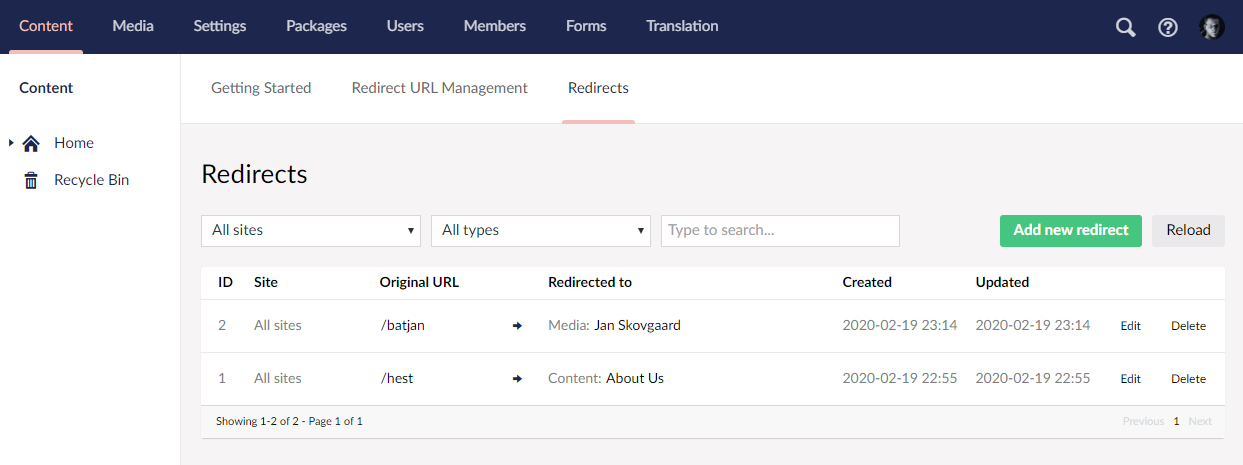This screenshot has width=1243, height=465.
Task: Edit the /batjan redirect
Action: pyautogui.click(x=1130, y=326)
